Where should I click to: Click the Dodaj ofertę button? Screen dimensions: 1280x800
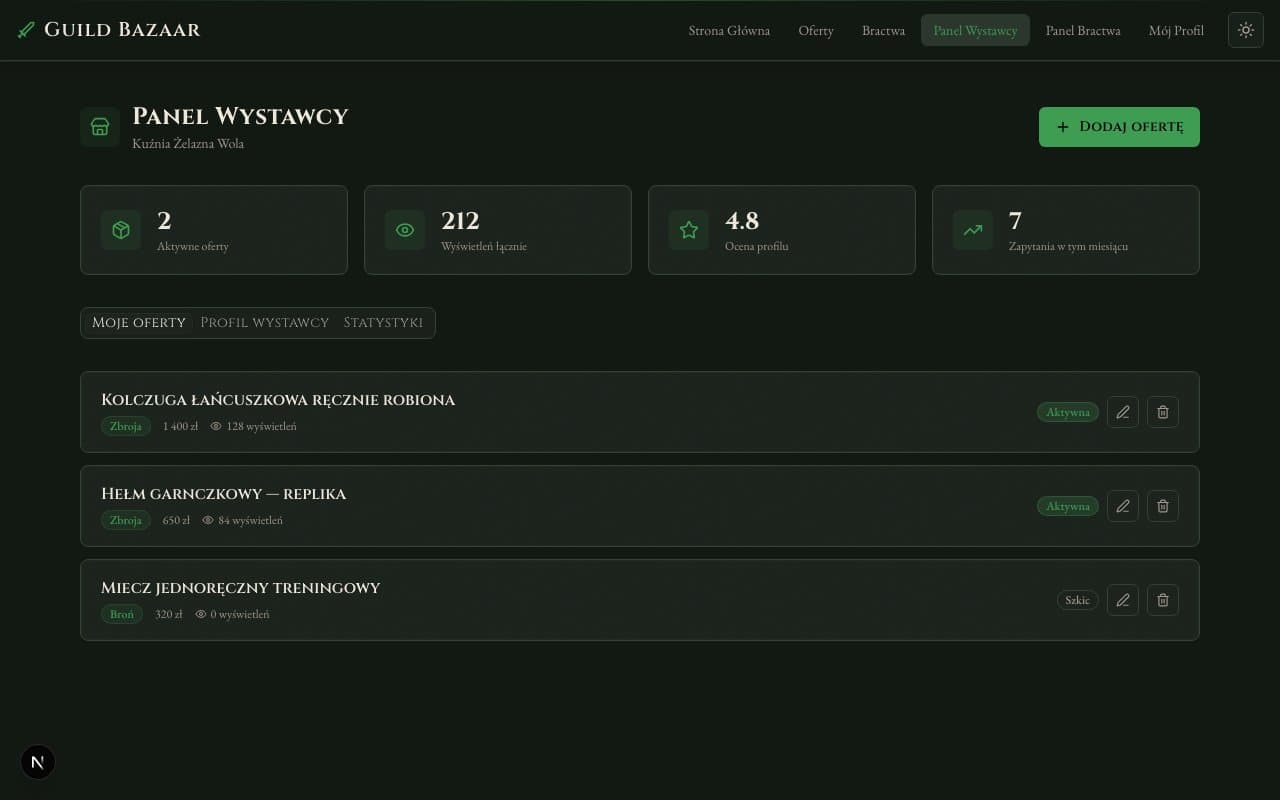[1119, 127]
